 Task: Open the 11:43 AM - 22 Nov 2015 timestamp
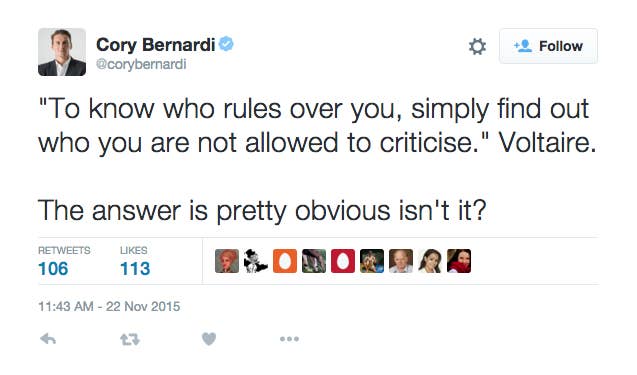click(x=109, y=306)
